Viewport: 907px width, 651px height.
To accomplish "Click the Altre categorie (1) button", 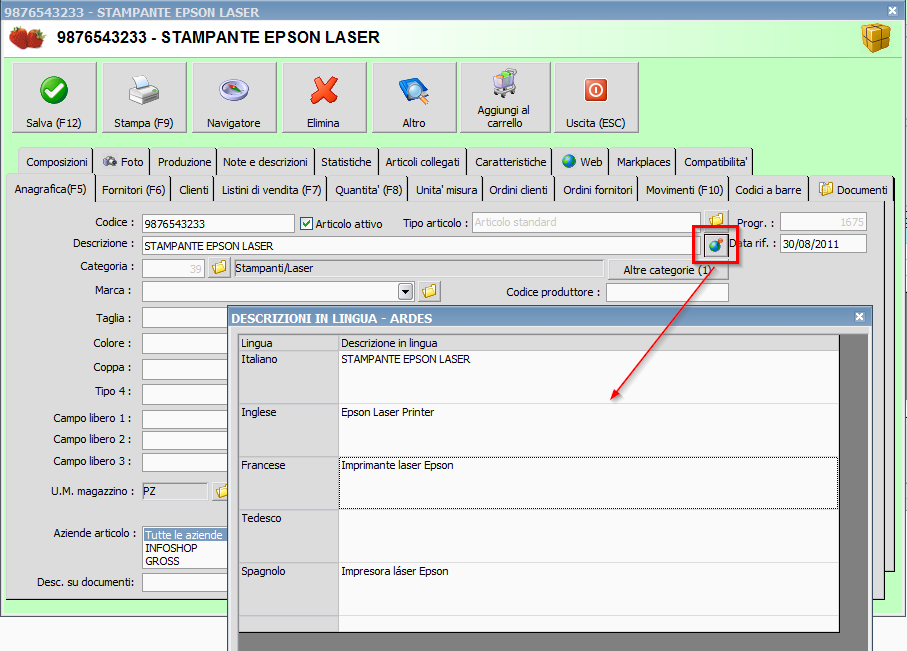I will (667, 270).
